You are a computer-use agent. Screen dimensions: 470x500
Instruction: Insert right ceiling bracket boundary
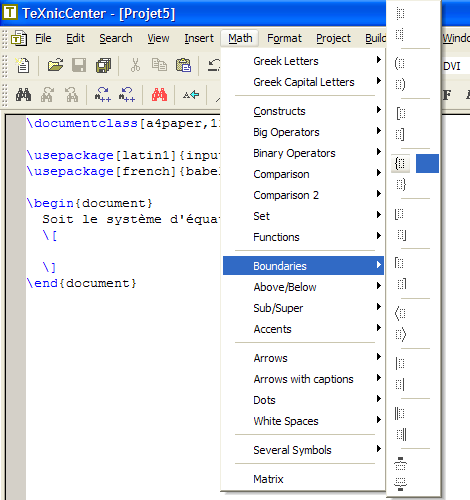[x=402, y=284]
